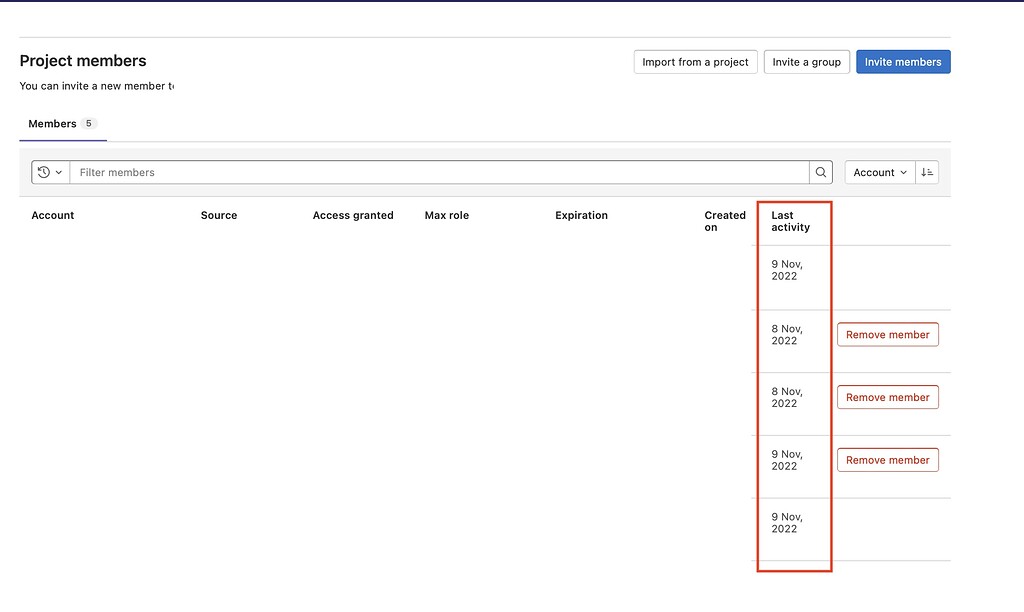Sort by the Last activity column
Image resolution: width=1024 pixels, height=612 pixels.
coord(791,221)
